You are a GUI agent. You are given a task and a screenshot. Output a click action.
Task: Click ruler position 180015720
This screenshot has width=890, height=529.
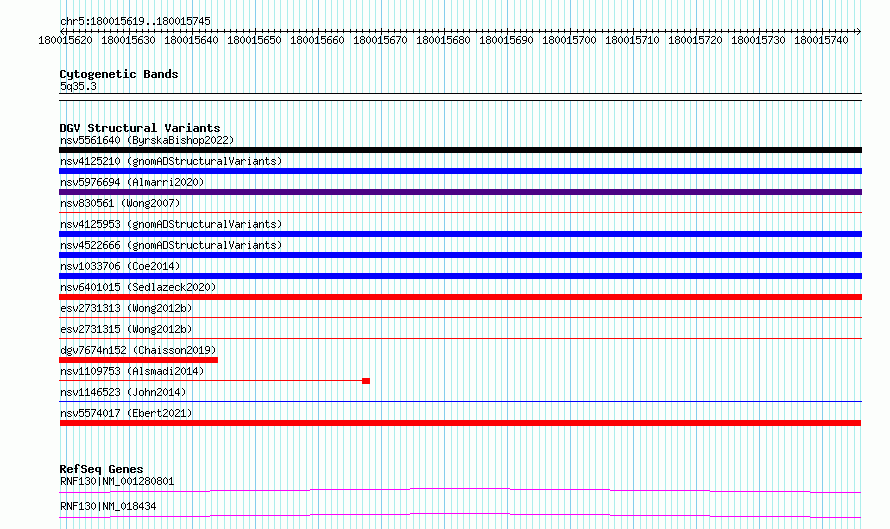[x=695, y=40]
